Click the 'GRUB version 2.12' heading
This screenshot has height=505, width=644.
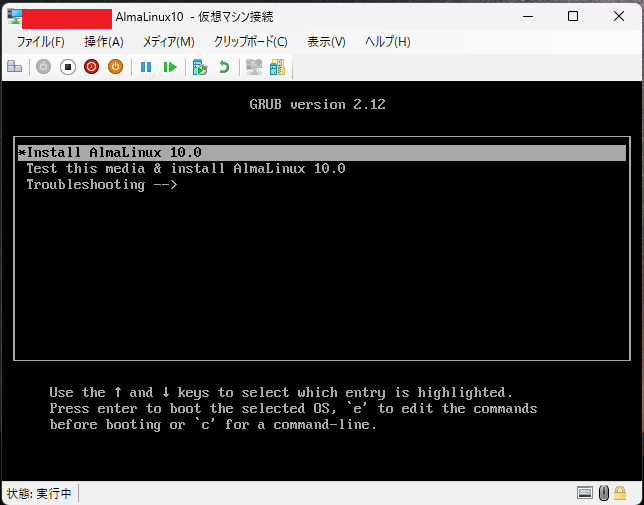pos(317,104)
